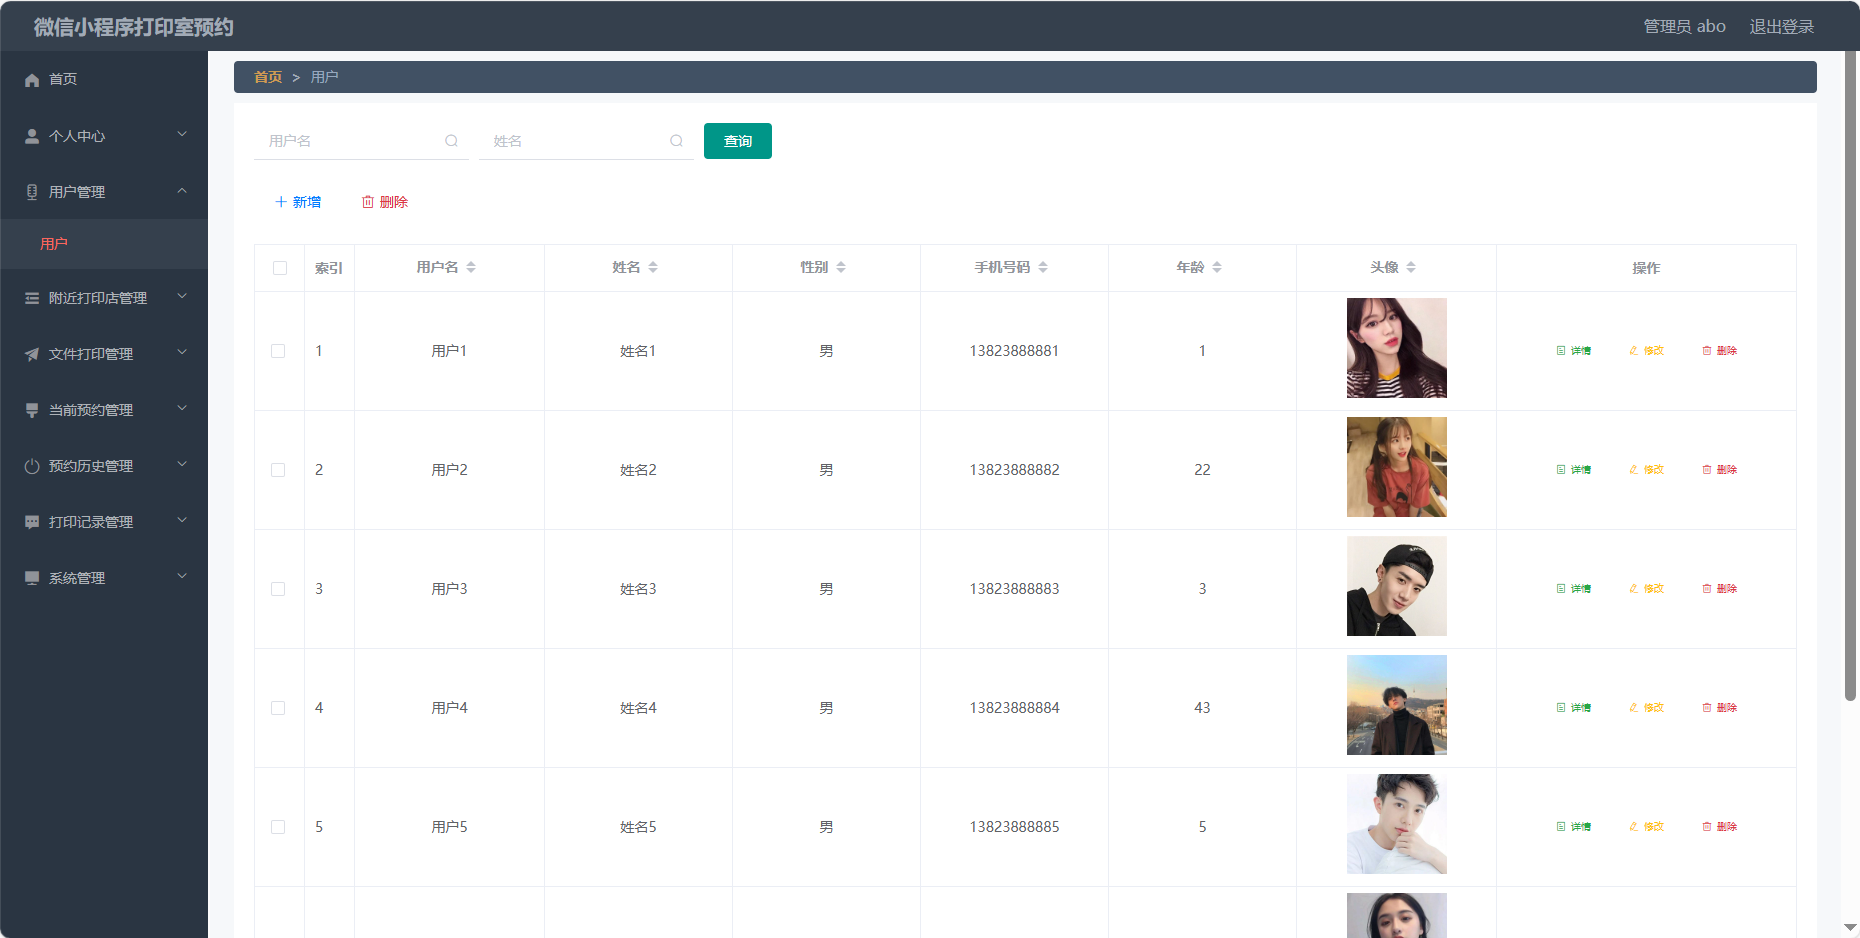Click the 文件打印管理 paper plane icon
This screenshot has width=1860, height=938.
(32, 354)
